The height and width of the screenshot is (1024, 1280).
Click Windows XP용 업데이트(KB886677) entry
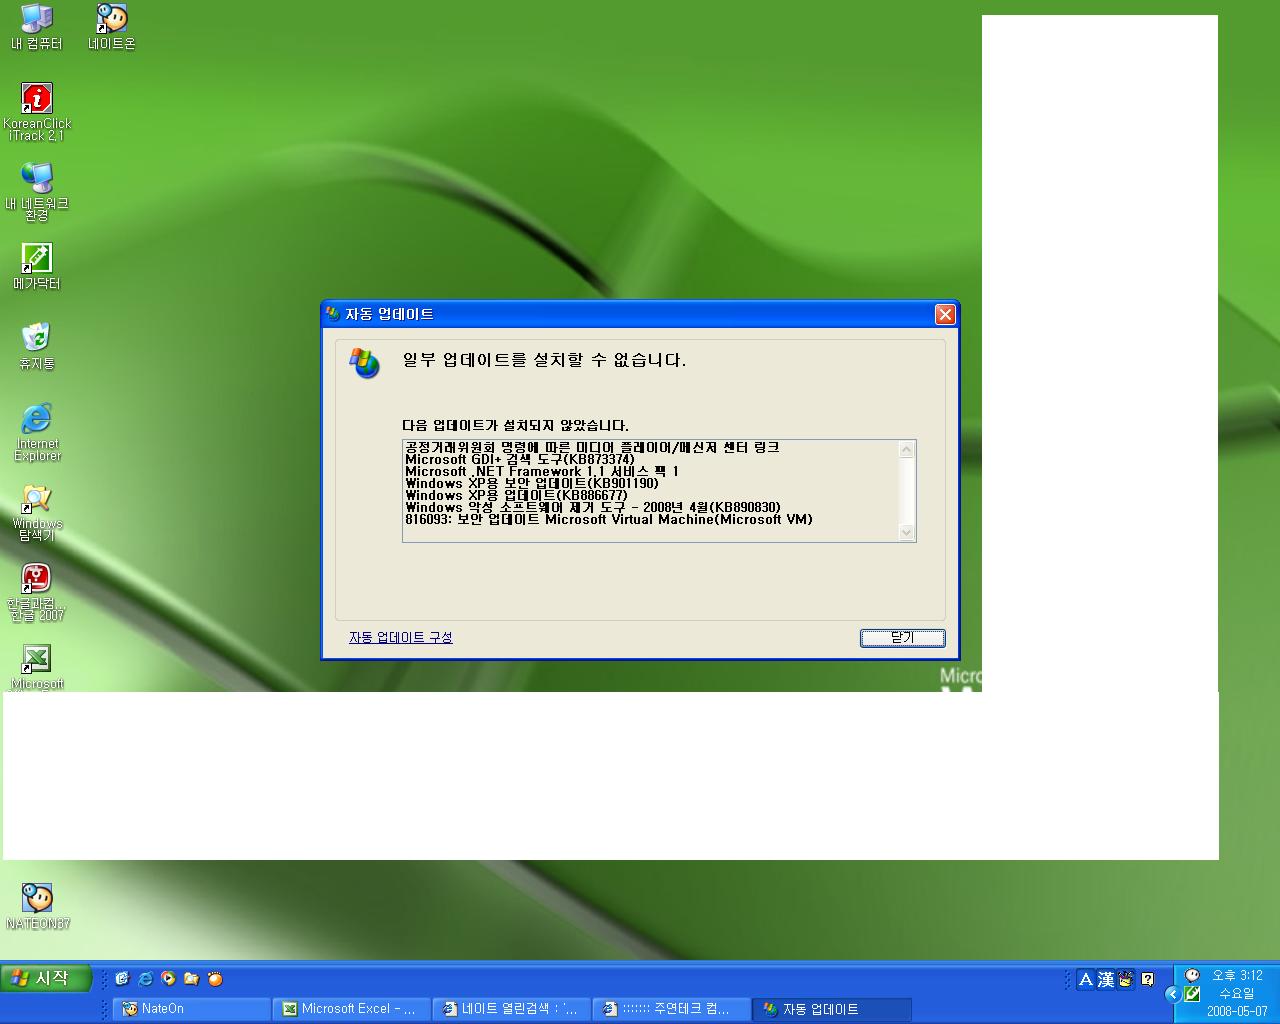point(516,496)
